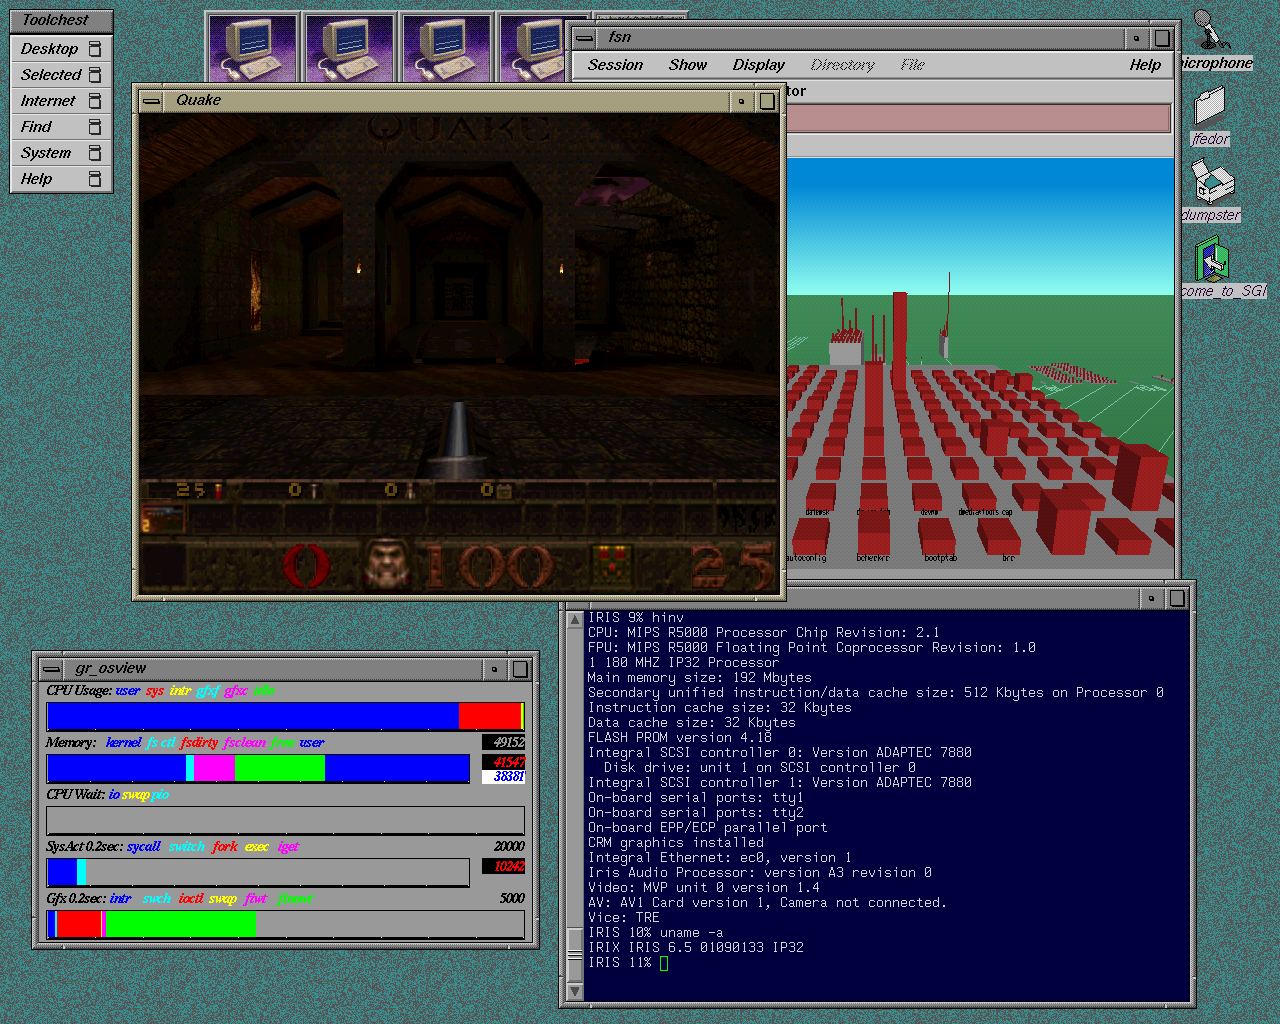Open the Help menu in fsn

1145,65
